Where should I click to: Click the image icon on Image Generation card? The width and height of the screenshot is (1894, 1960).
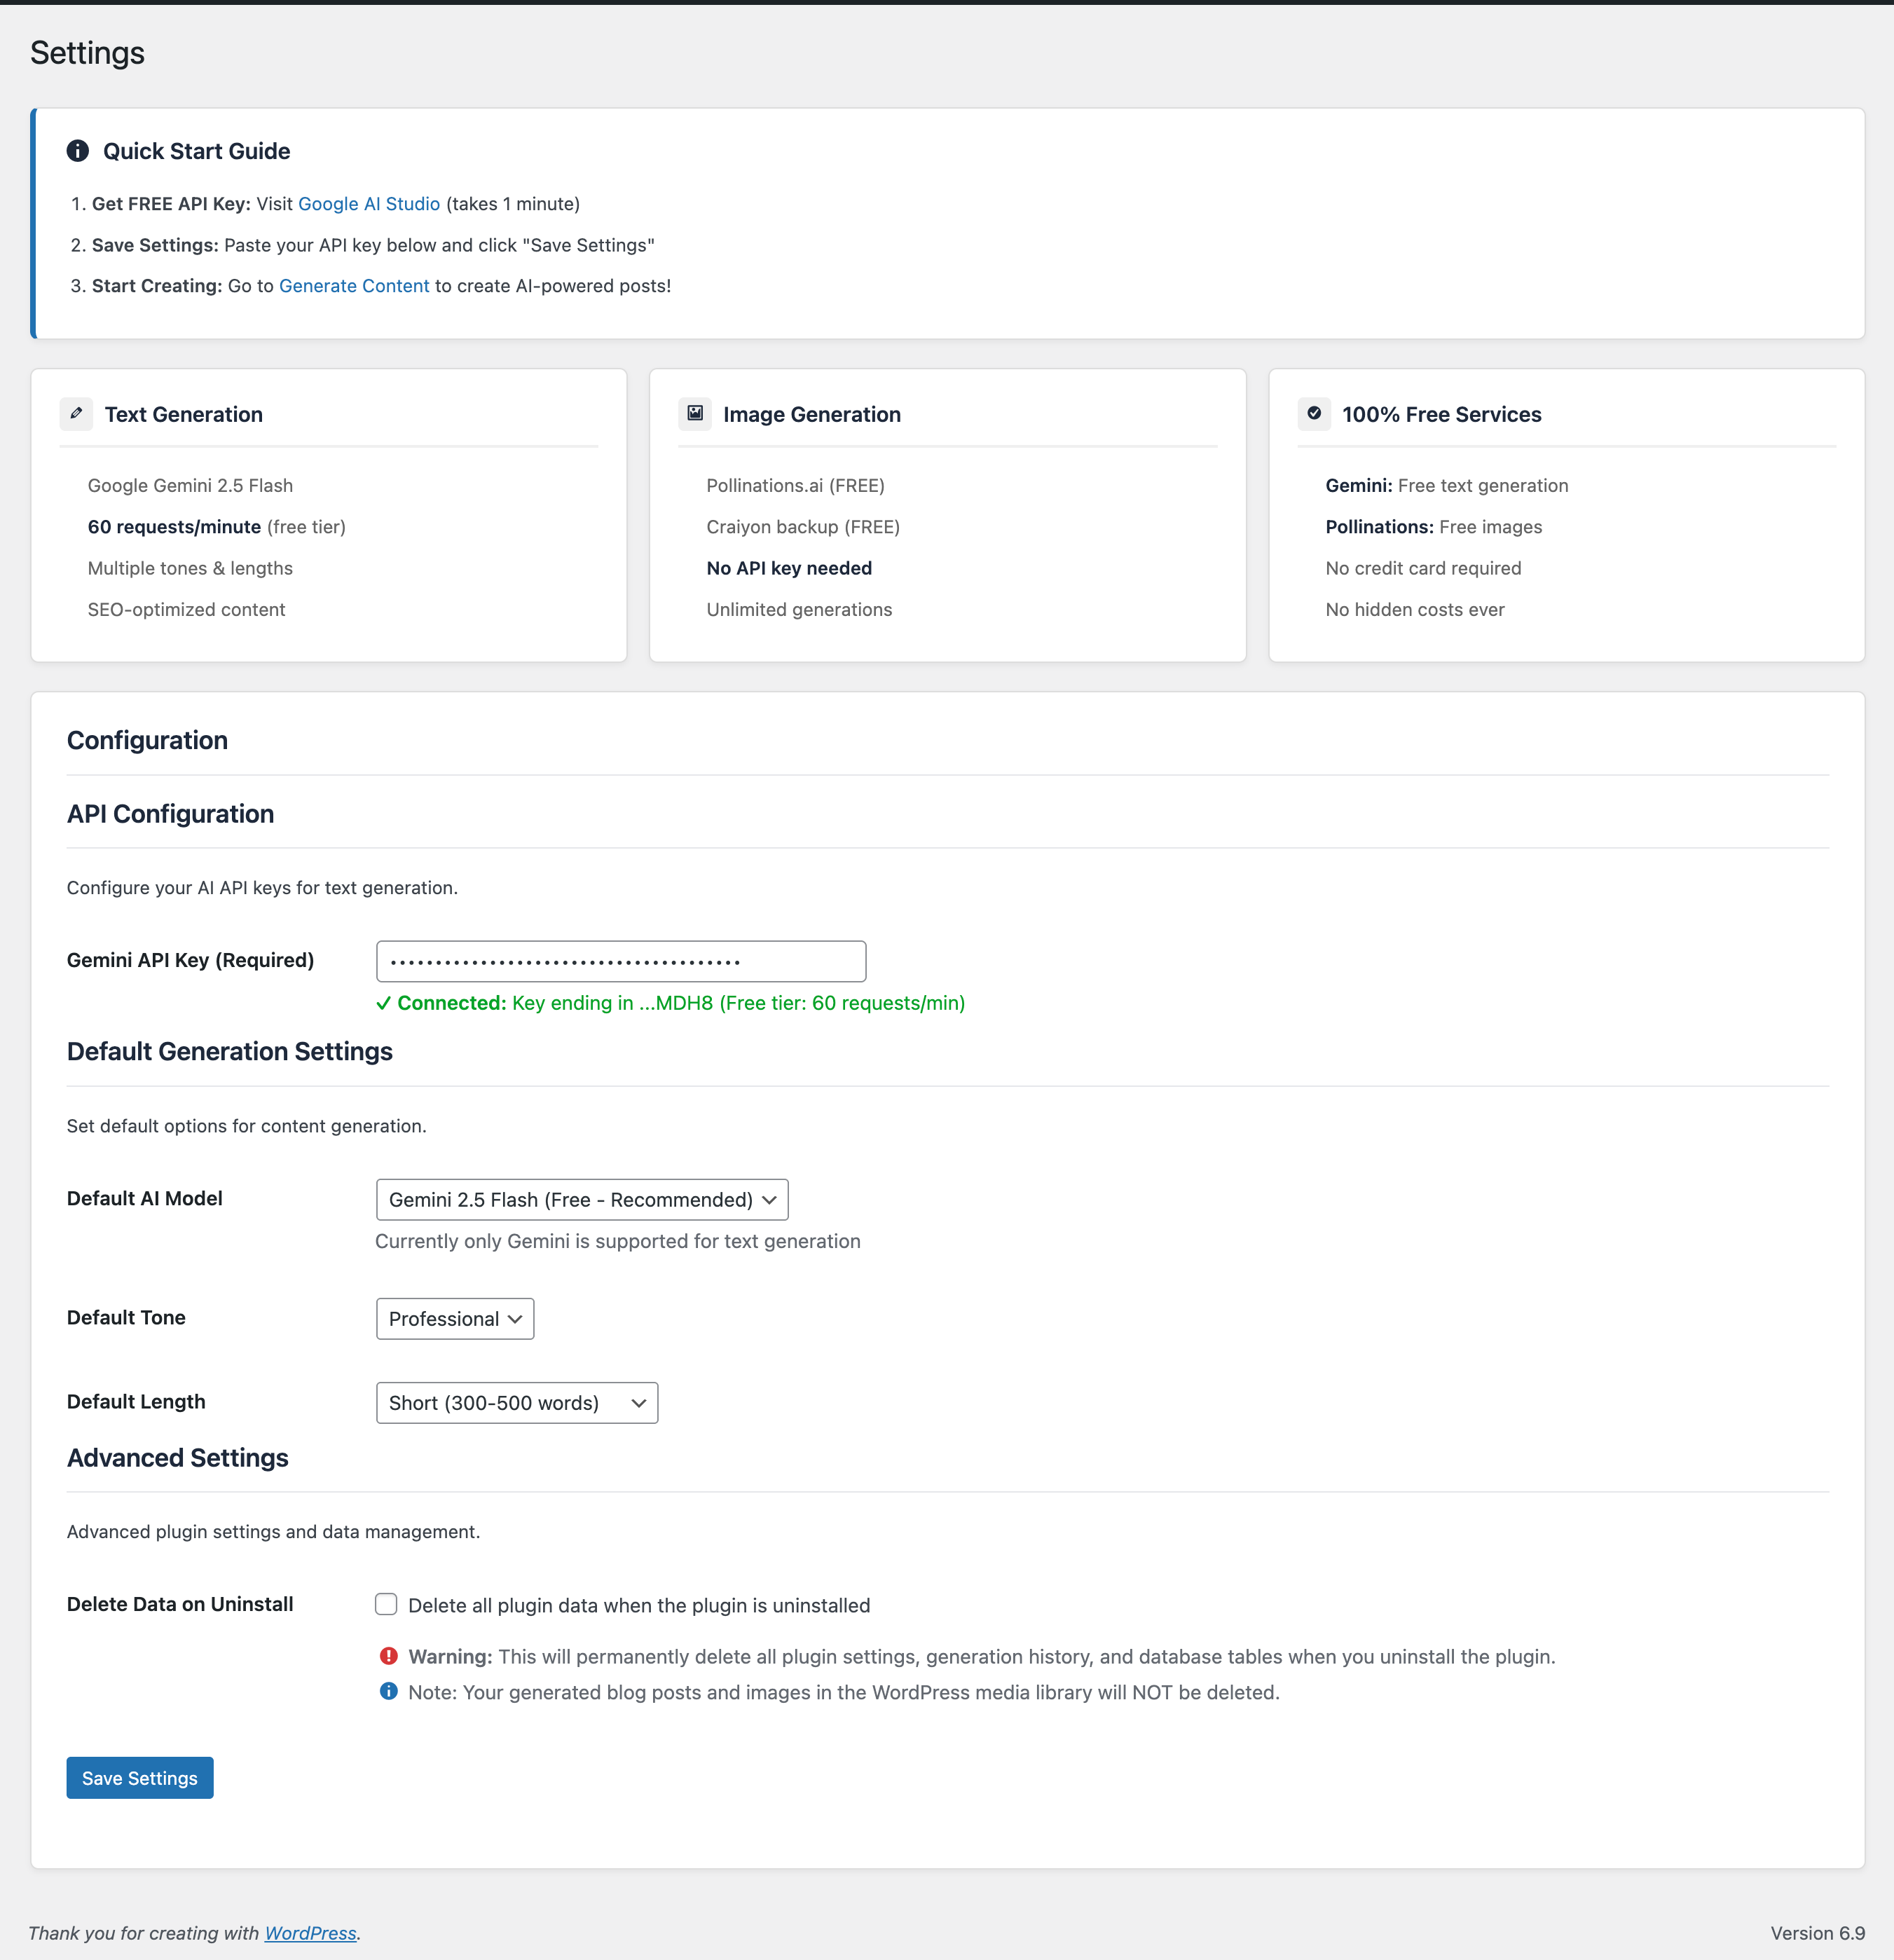coord(695,413)
